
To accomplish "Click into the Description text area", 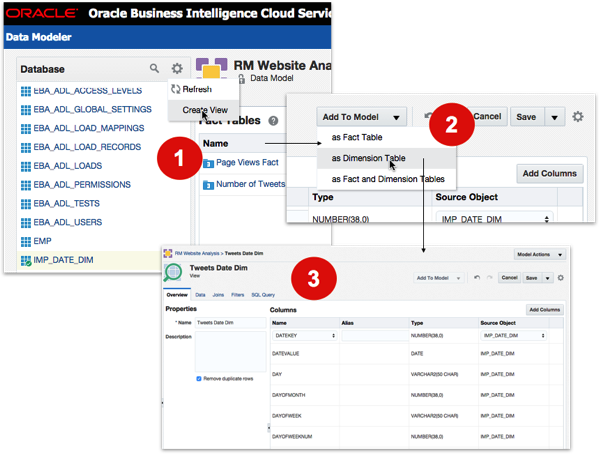I will click(x=230, y=352).
